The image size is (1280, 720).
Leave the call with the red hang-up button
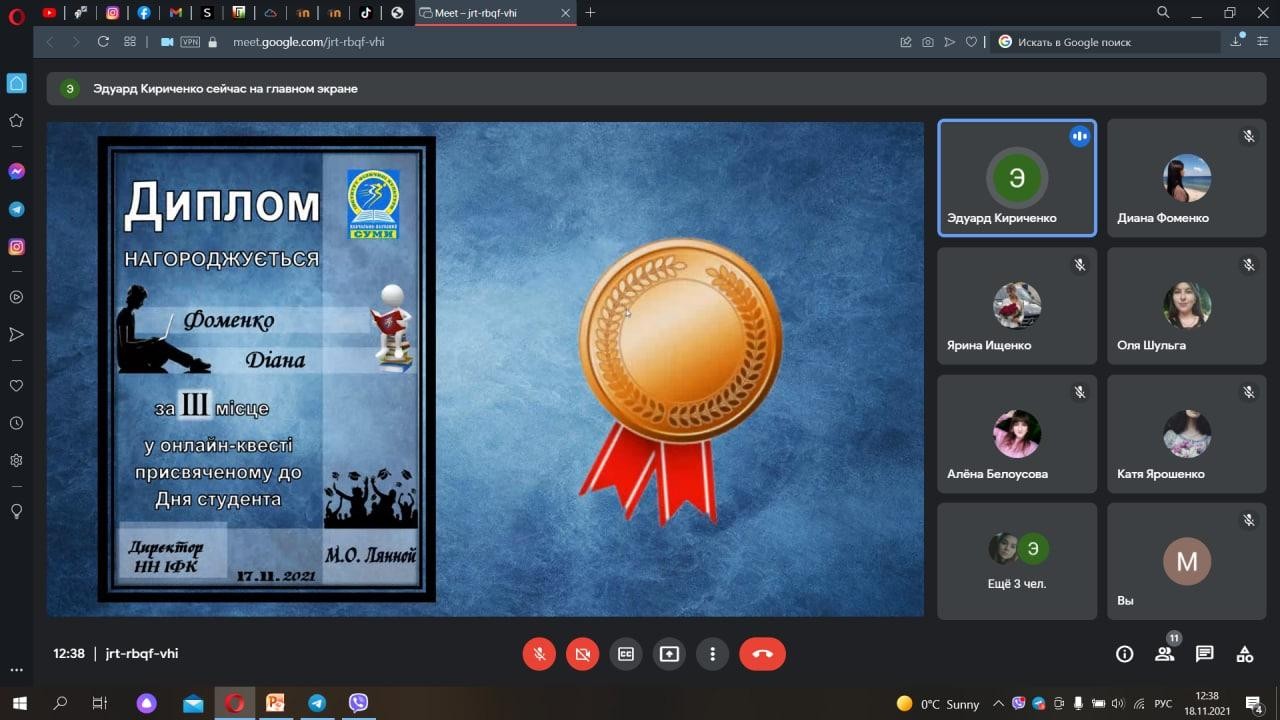(762, 654)
